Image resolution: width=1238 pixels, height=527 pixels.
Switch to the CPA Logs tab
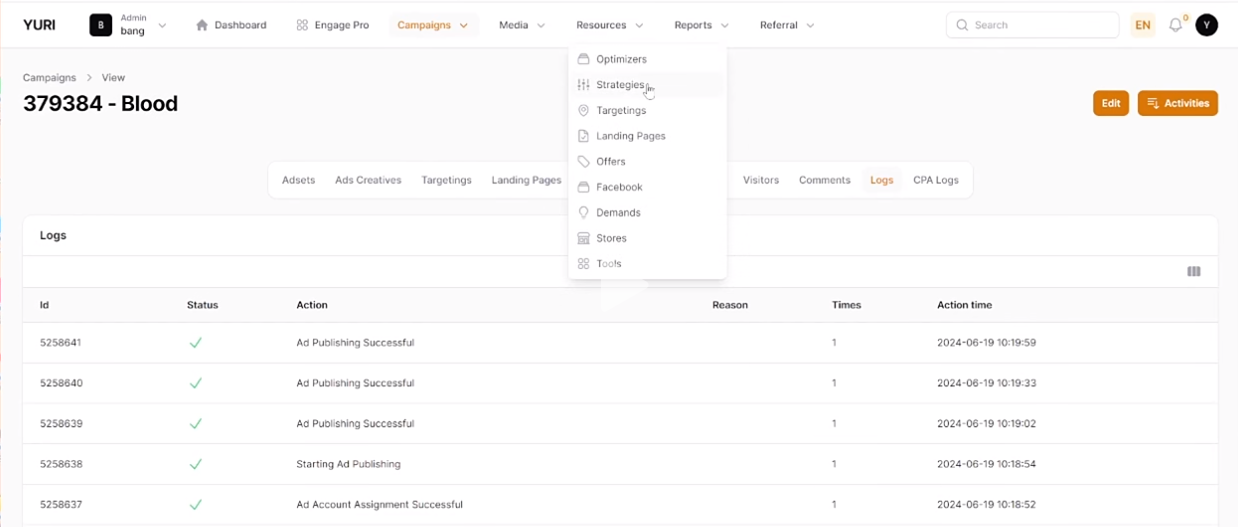click(935, 180)
